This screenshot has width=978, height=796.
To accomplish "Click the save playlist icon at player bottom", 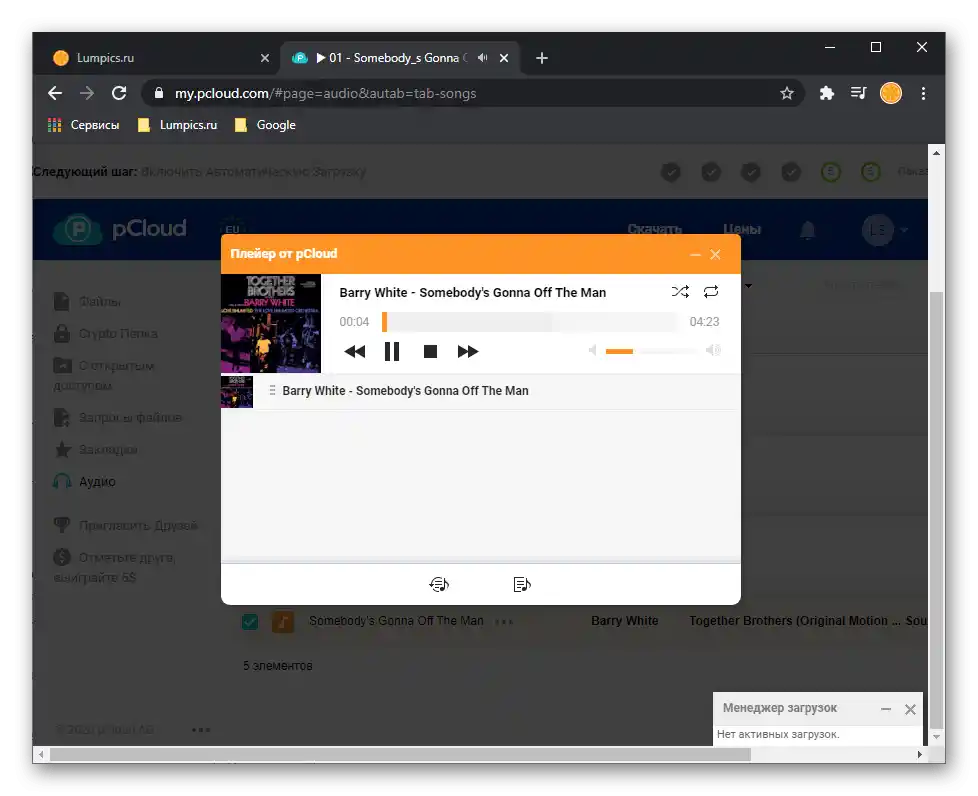I will [x=522, y=584].
